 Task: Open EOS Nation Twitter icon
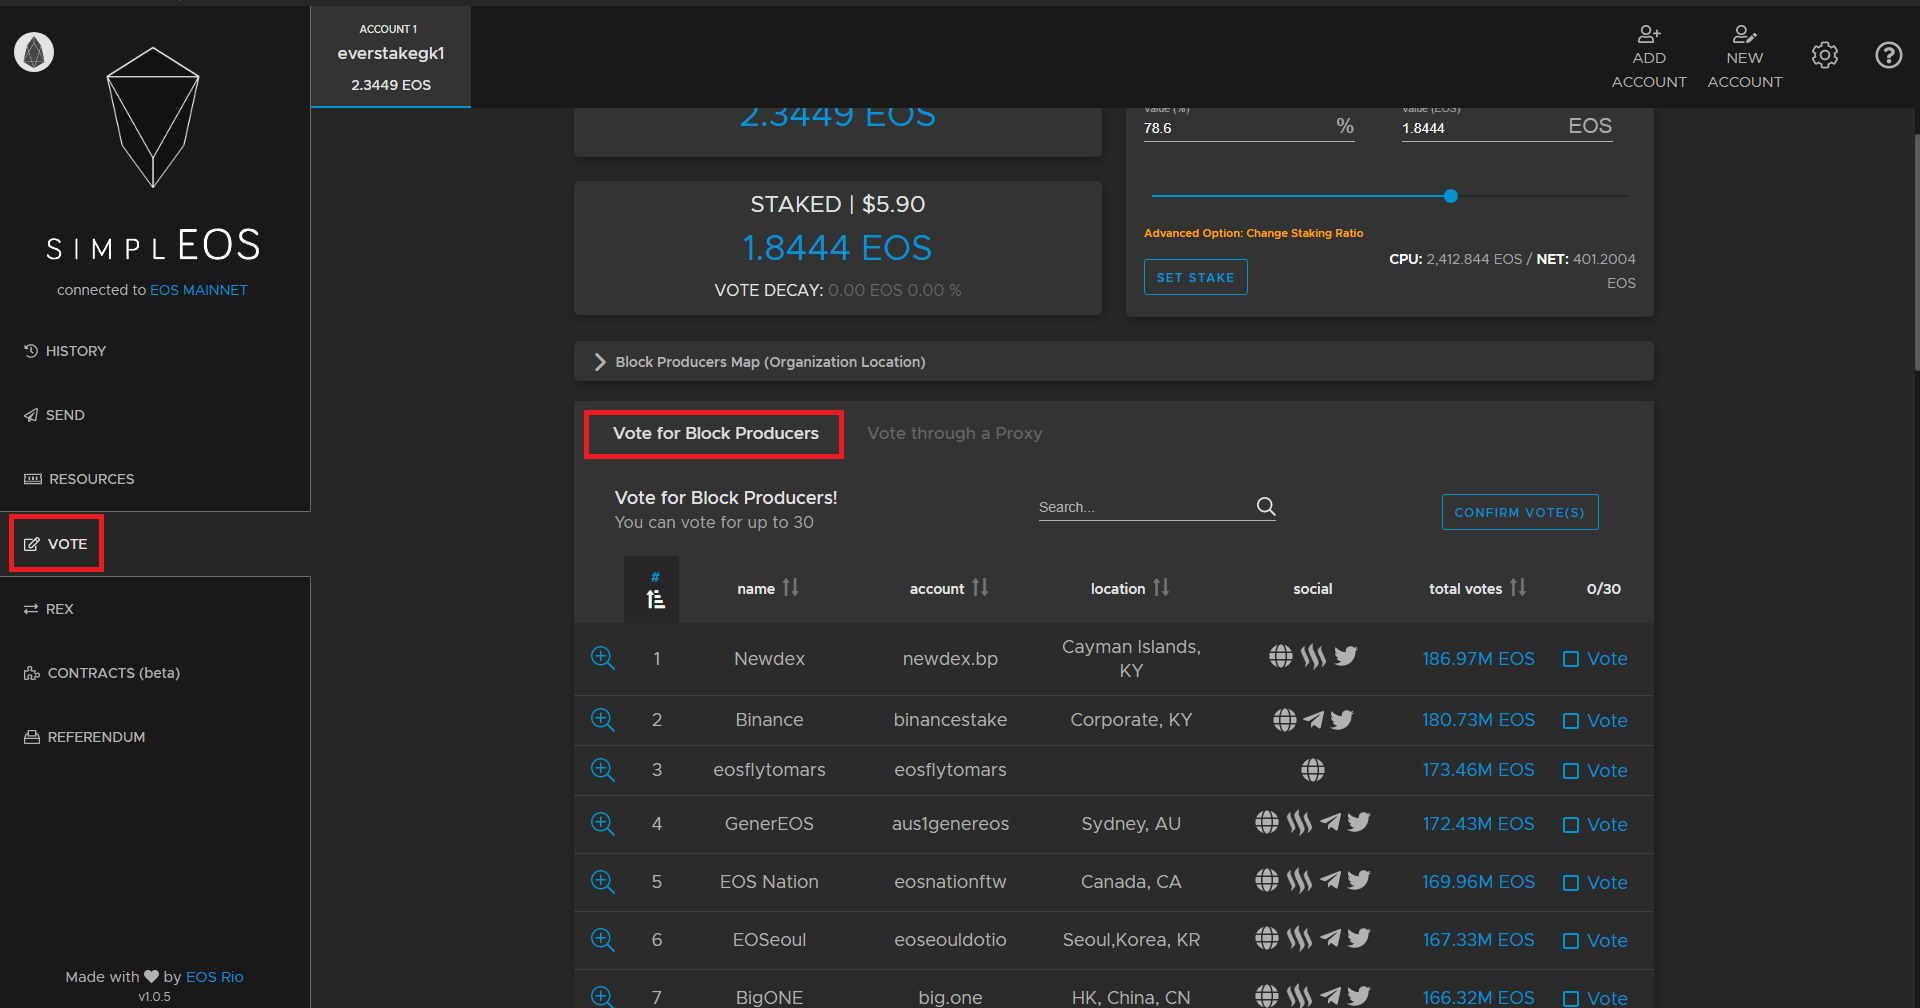[1359, 881]
